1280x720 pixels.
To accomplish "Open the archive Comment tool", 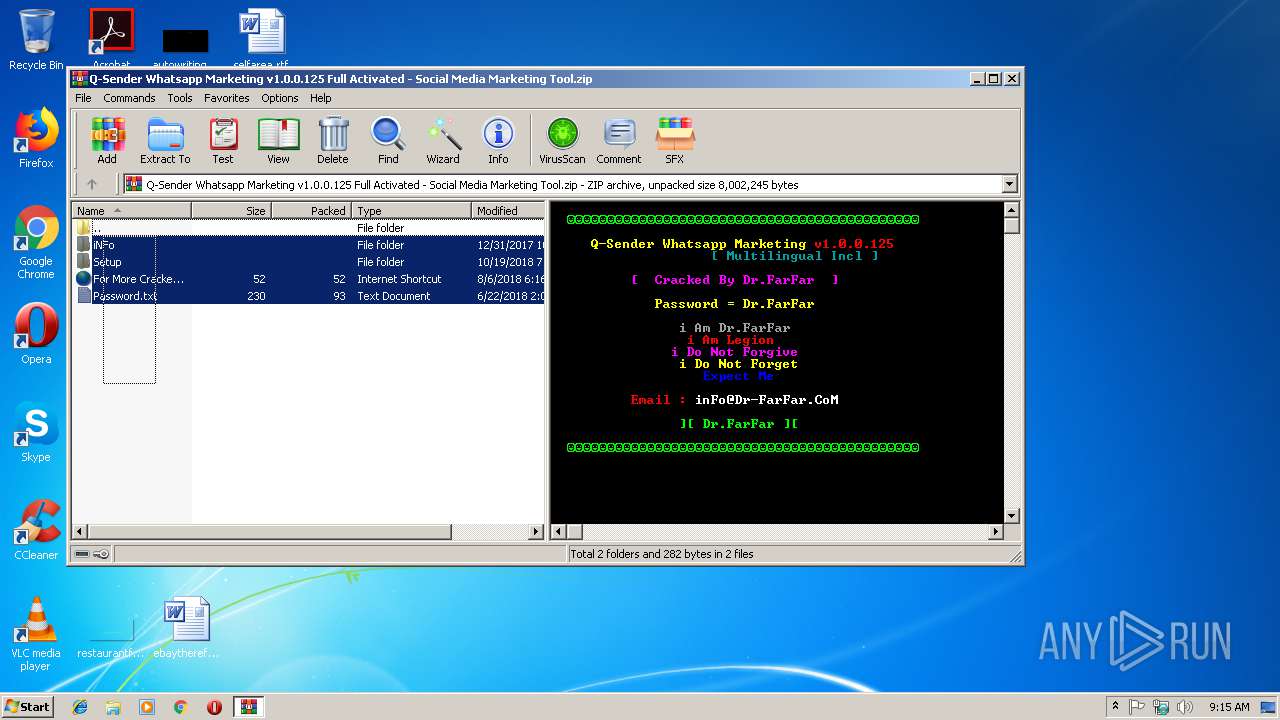I will click(x=619, y=141).
